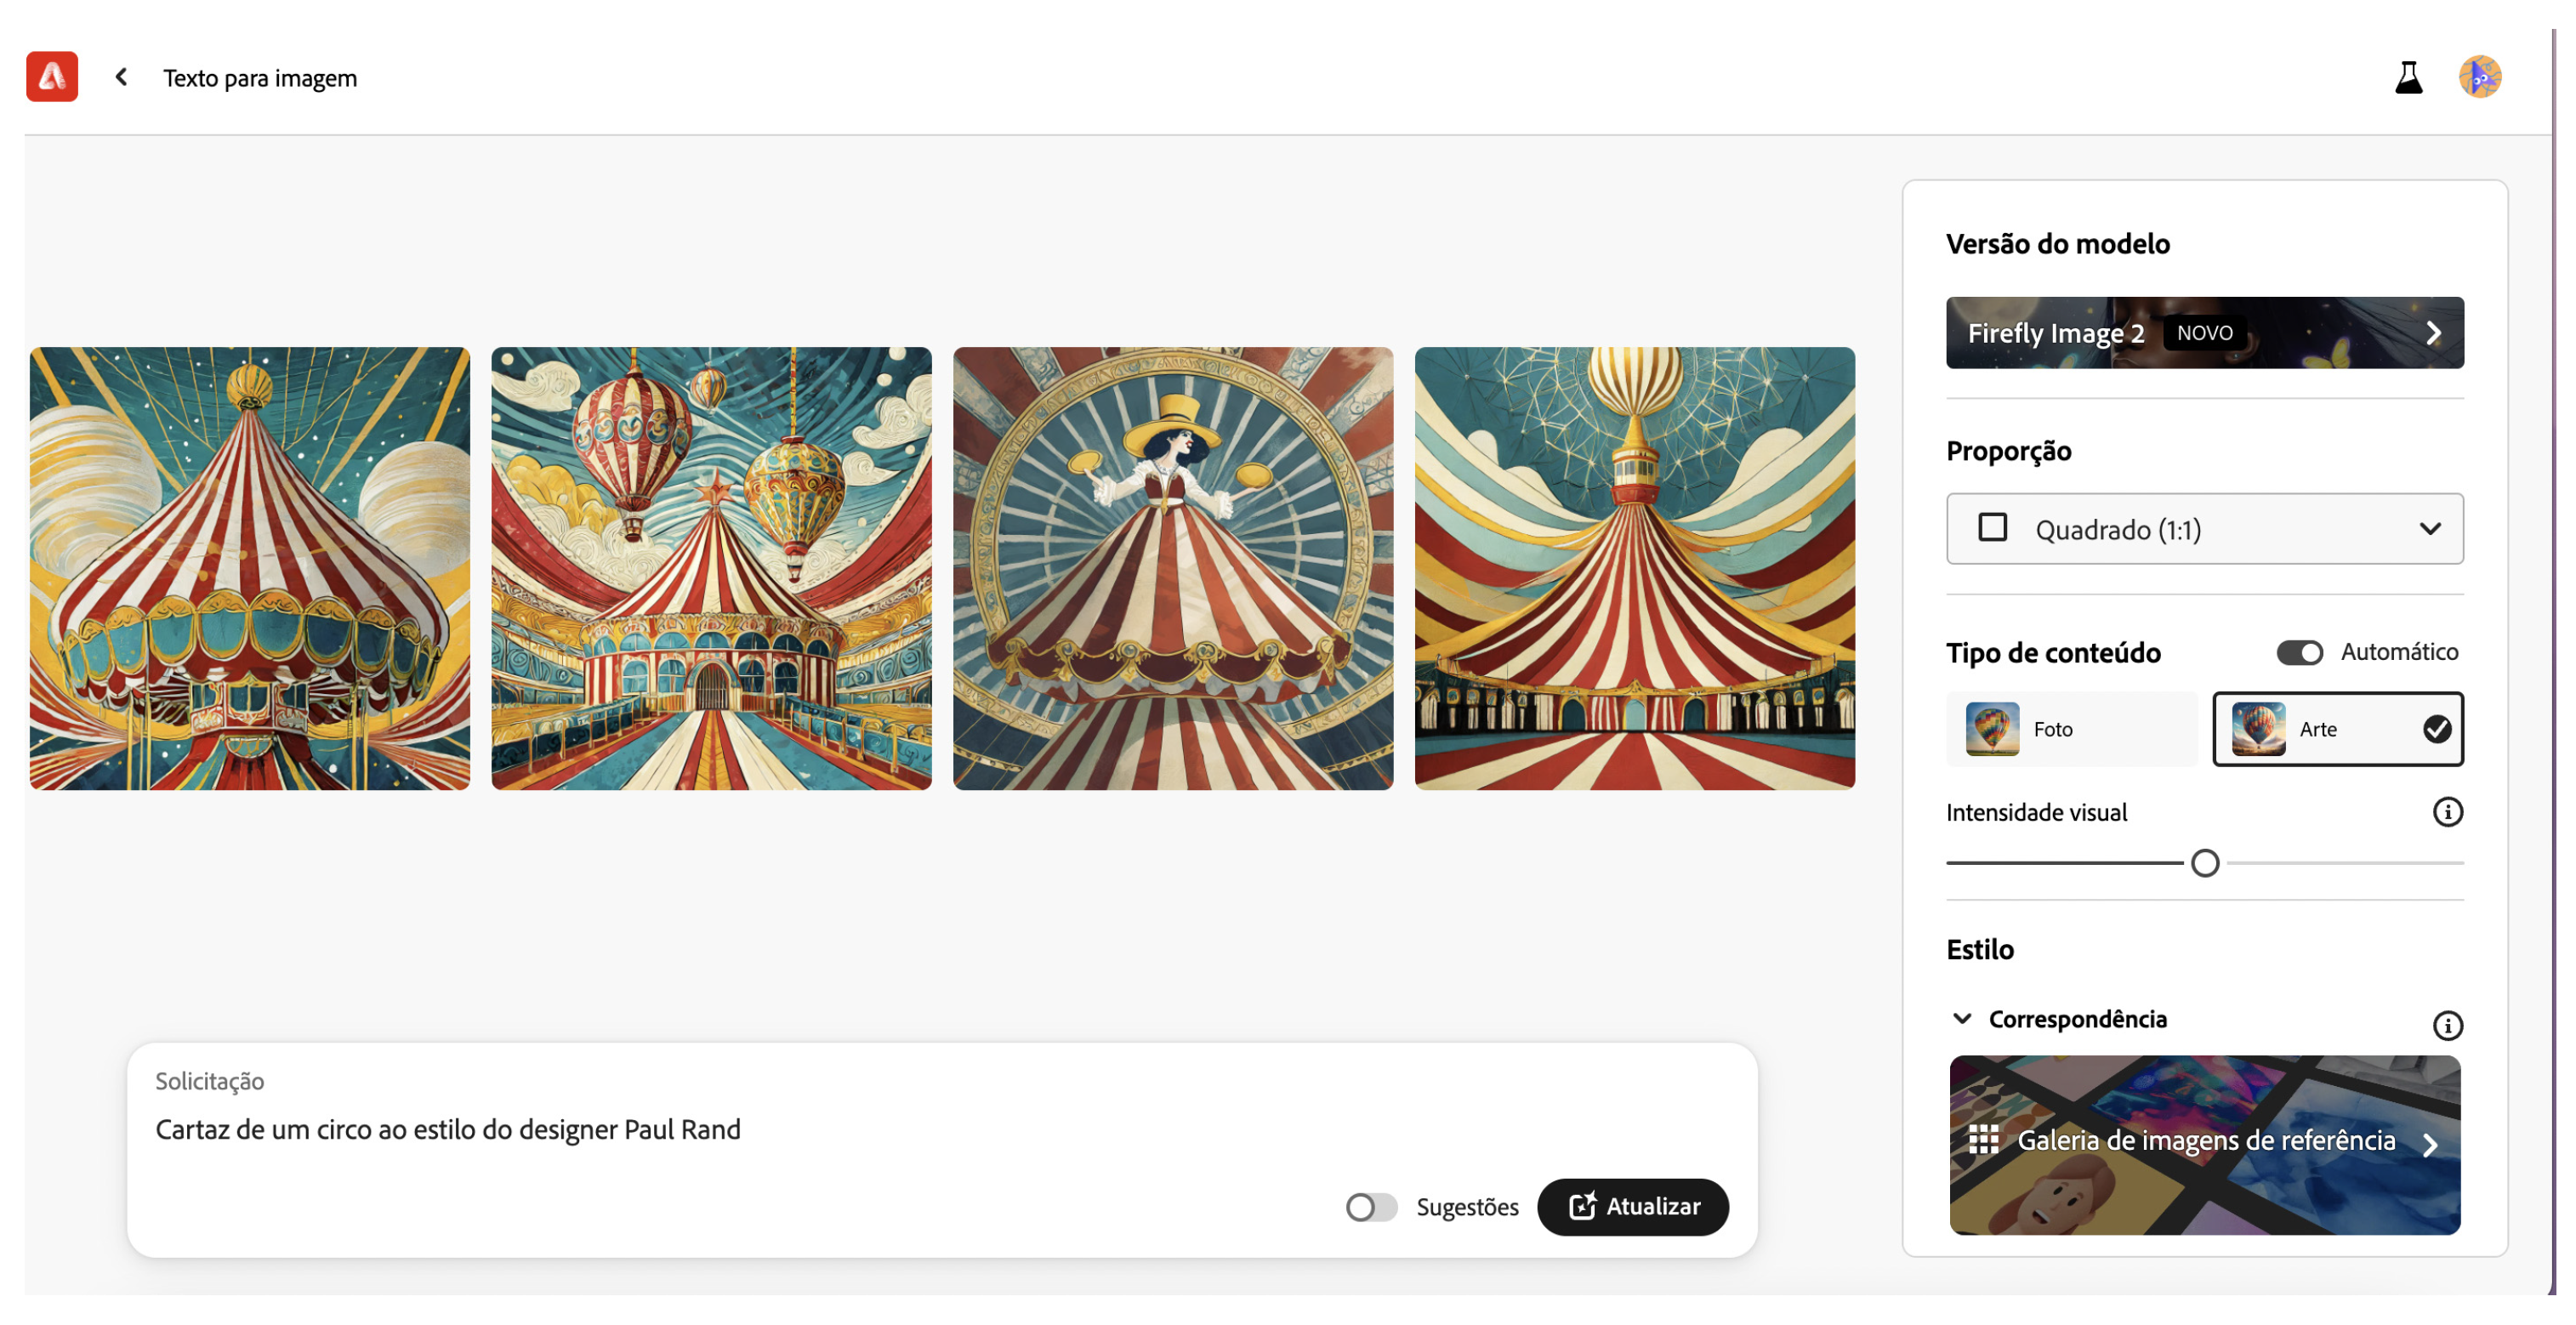Image resolution: width=2576 pixels, height=1325 pixels.
Task: Go back using the left arrow
Action: (x=121, y=77)
